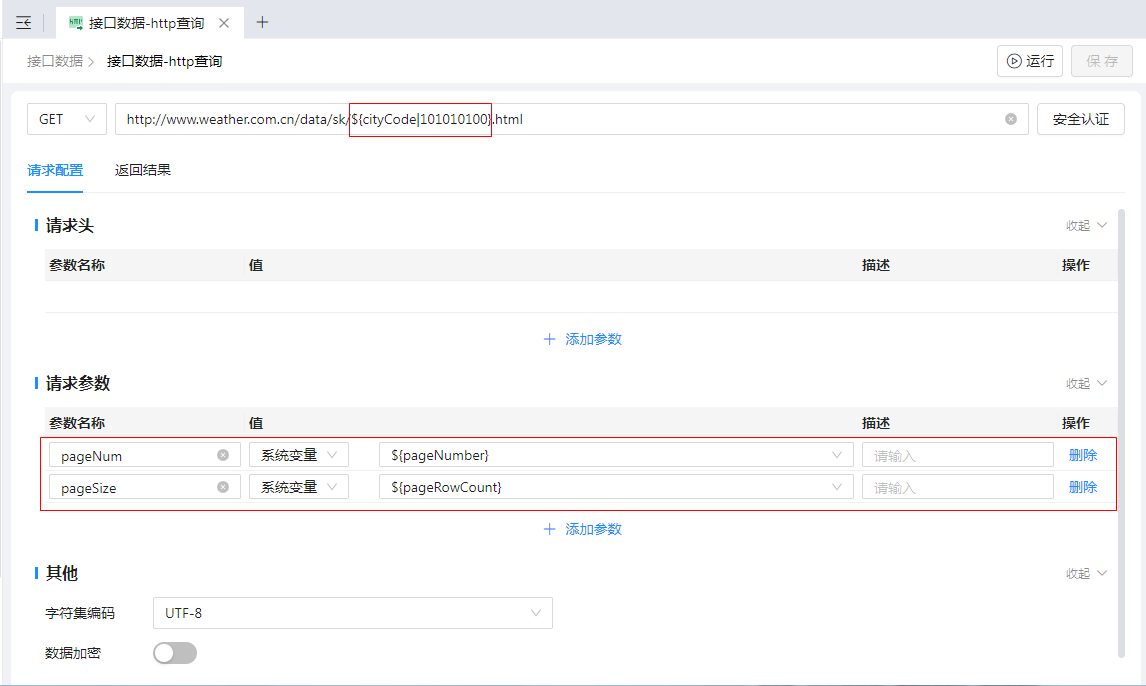This screenshot has height=686, width=1146.
Task: Expand the ${pageRowCount} value dropdown
Action: (x=836, y=487)
